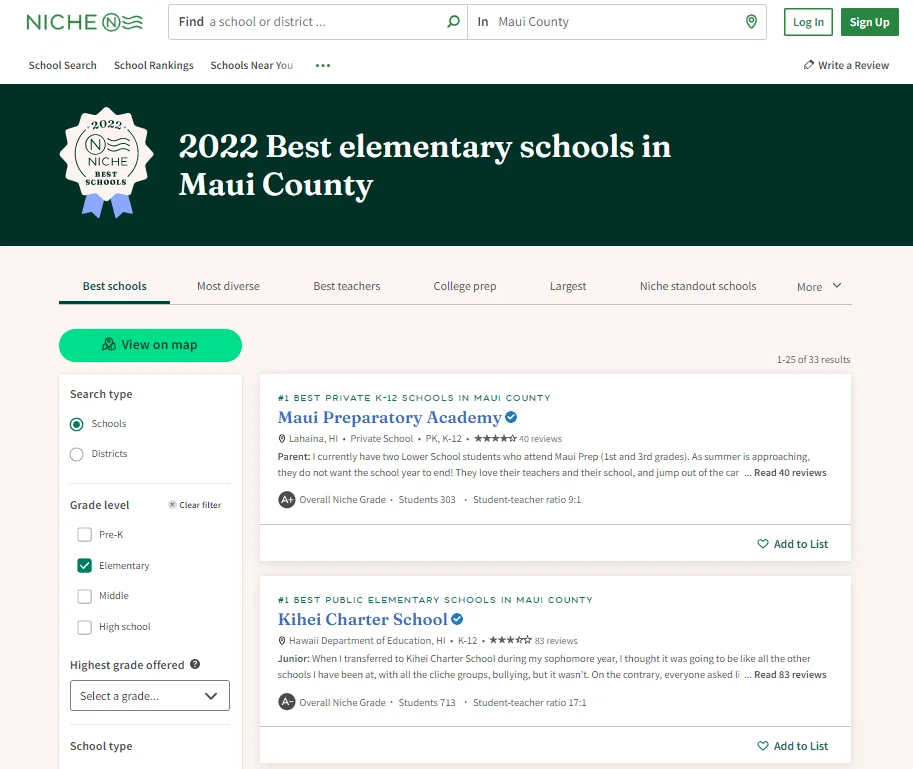Open the three-dot more navigation menu

point(323,65)
